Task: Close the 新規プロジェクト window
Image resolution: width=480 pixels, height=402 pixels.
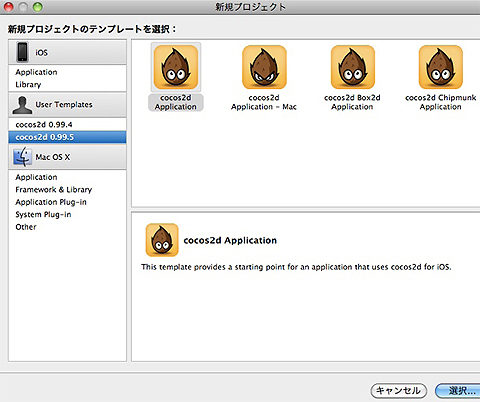Action: point(9,7)
